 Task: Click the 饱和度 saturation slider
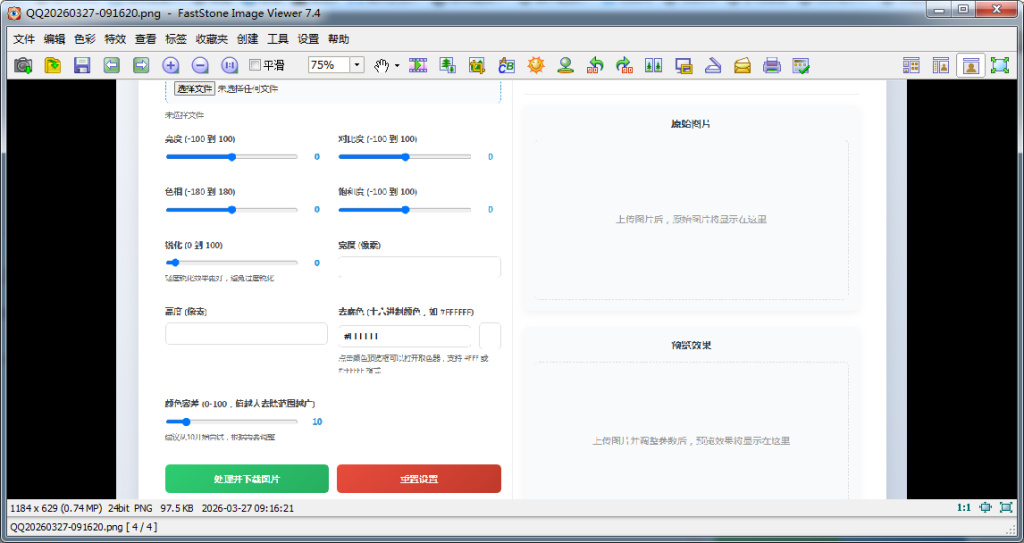click(x=405, y=210)
